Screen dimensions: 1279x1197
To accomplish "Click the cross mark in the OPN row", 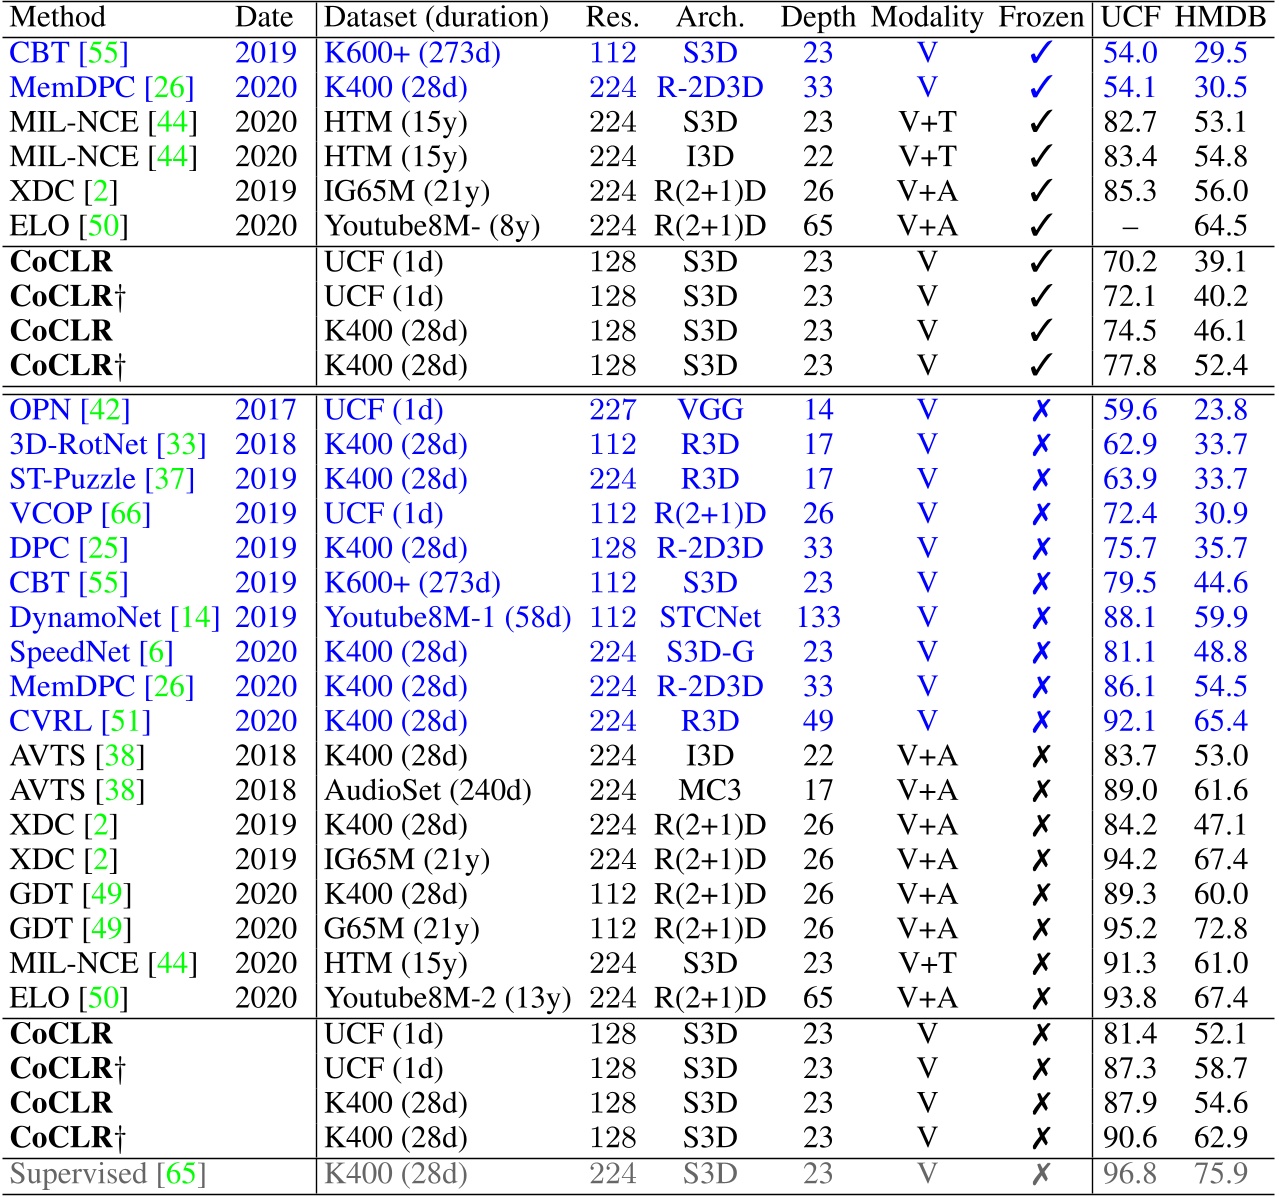I will [1041, 410].
